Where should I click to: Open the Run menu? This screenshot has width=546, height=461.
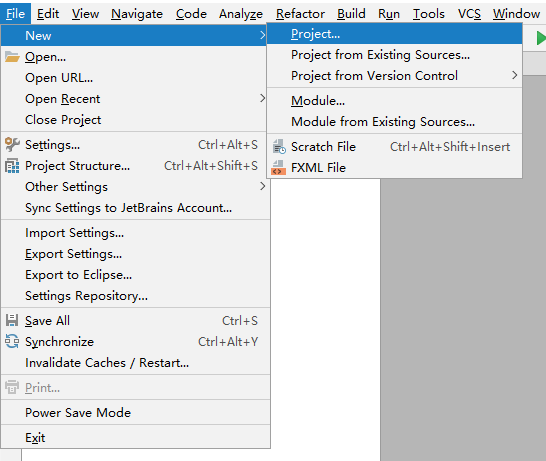(389, 14)
